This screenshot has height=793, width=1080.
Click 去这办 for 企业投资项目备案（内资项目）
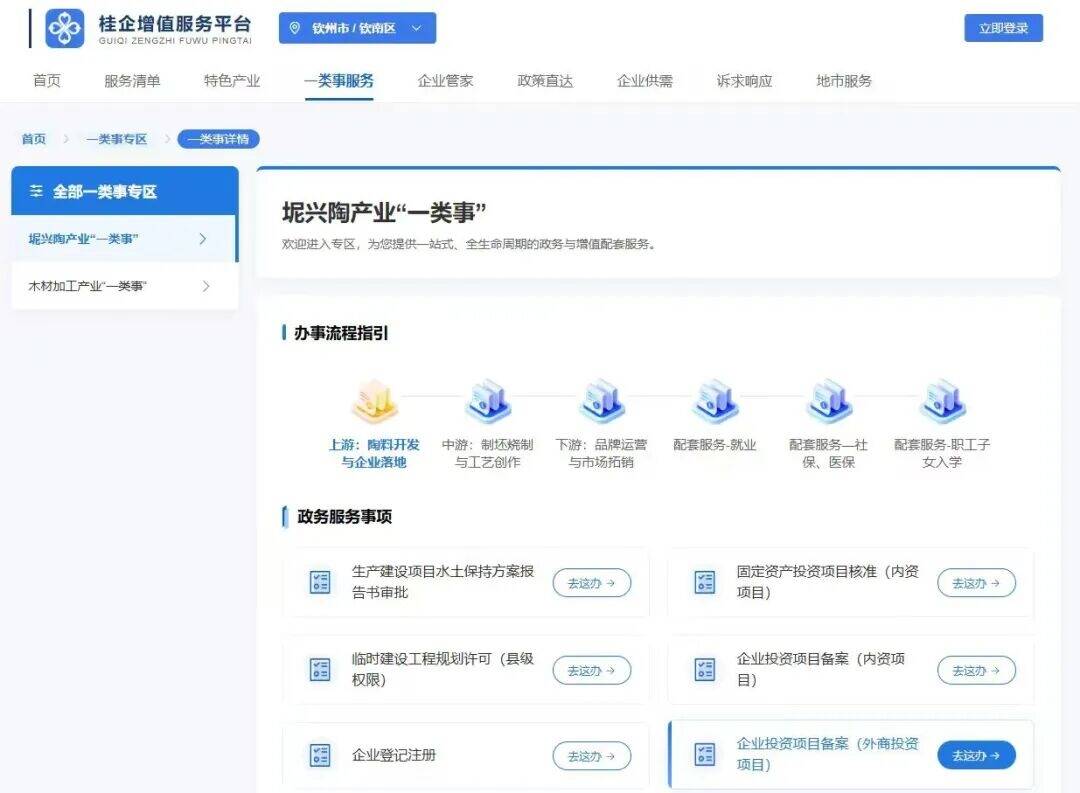(976, 670)
